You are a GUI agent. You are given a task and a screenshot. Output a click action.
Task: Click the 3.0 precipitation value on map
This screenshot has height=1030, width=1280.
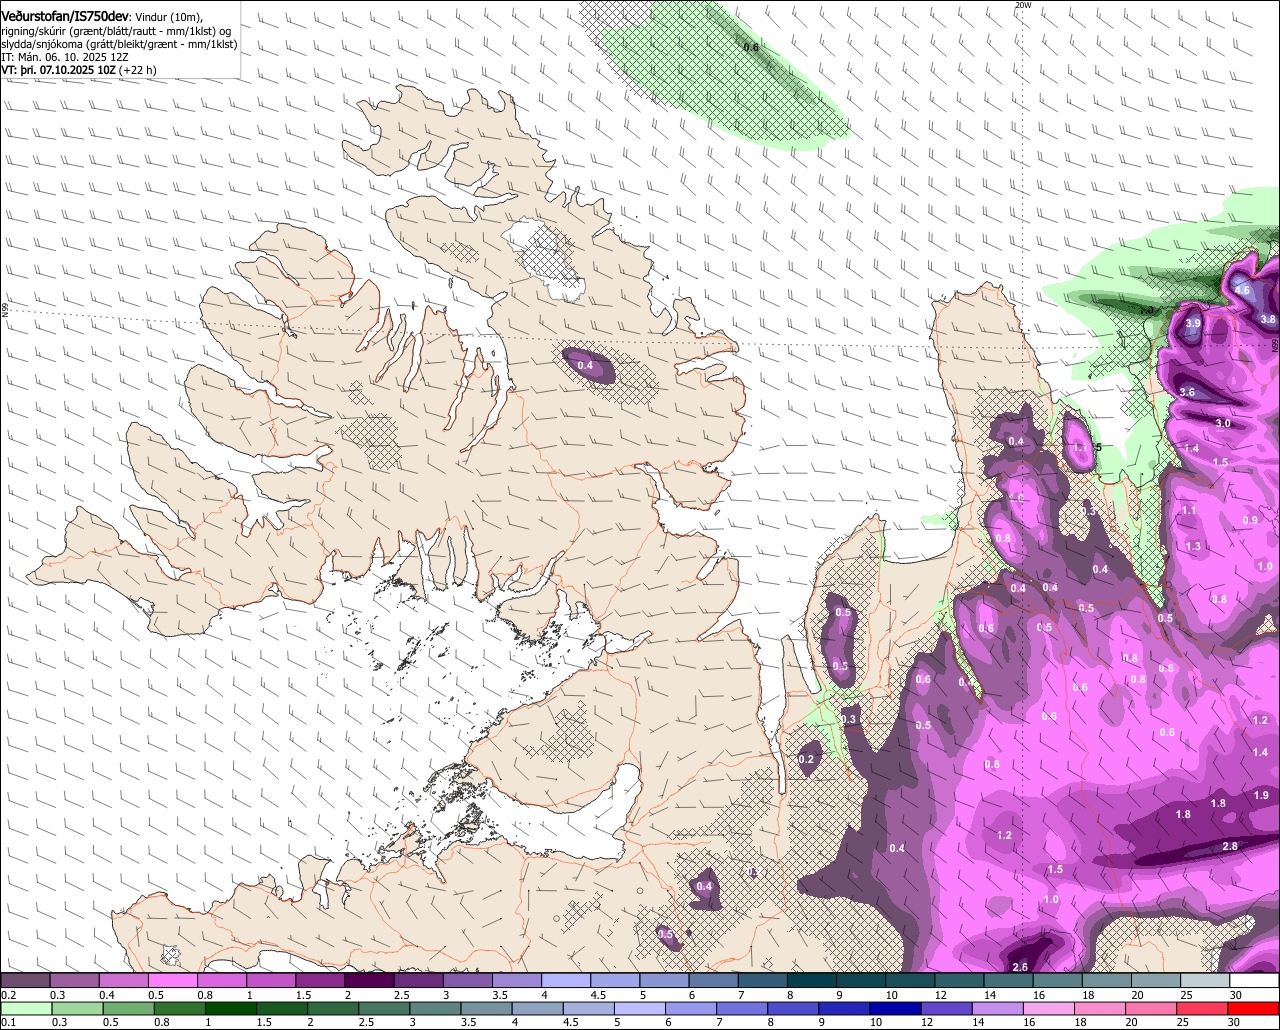point(1223,423)
